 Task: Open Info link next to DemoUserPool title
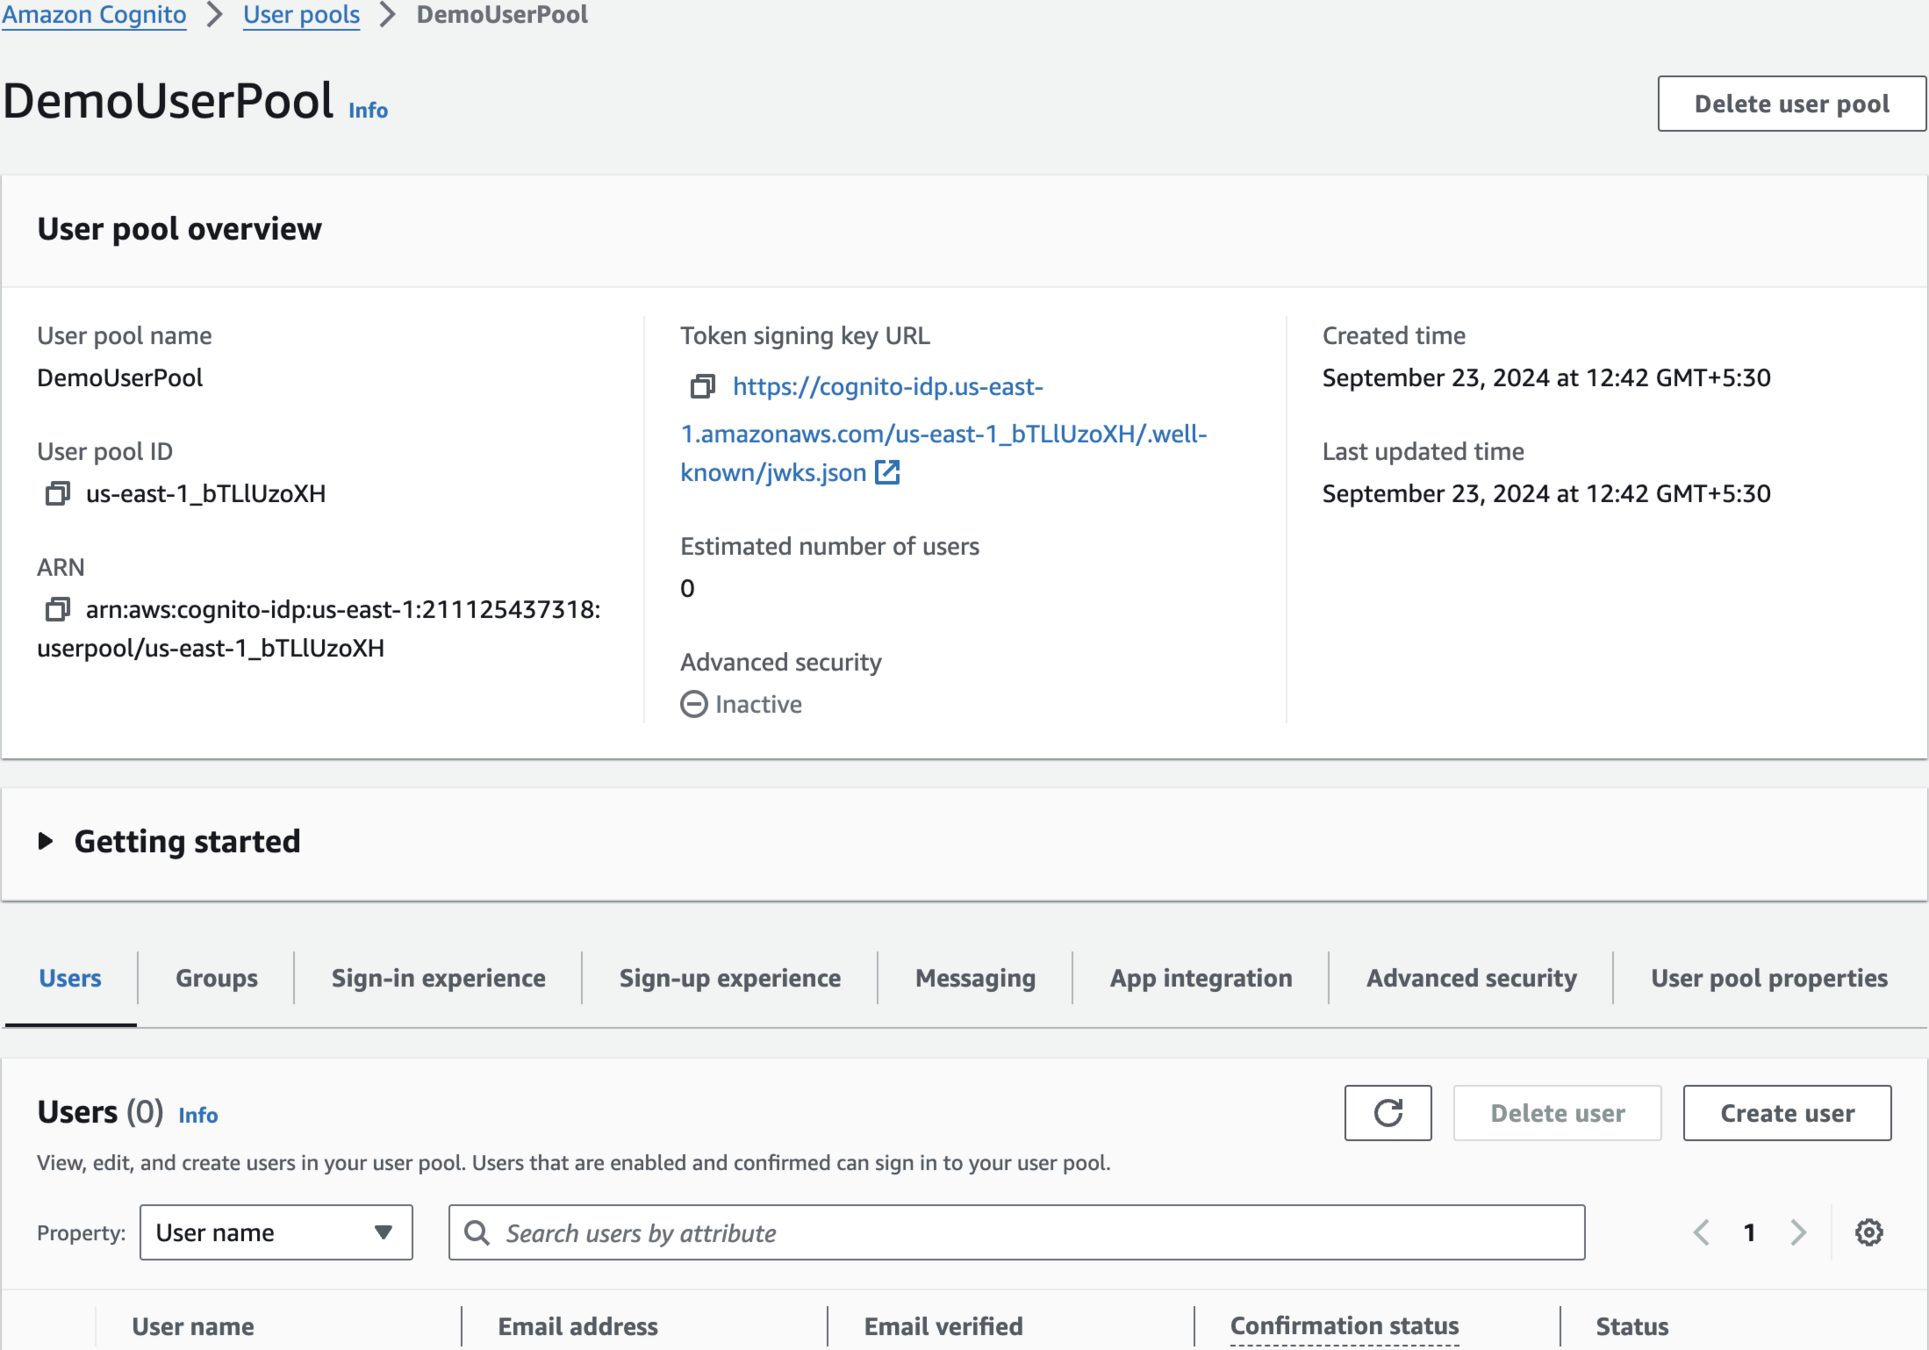[367, 110]
